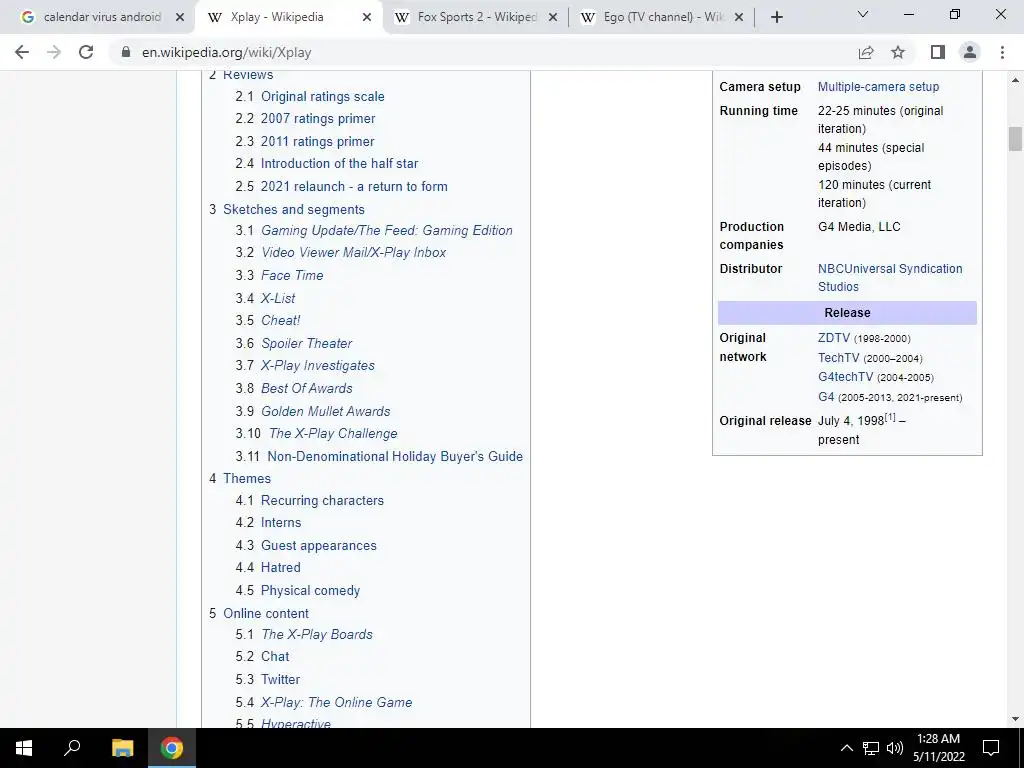Screen dimensions: 1024x768
Task: Go to Recurring characters section
Action: pyautogui.click(x=323, y=501)
